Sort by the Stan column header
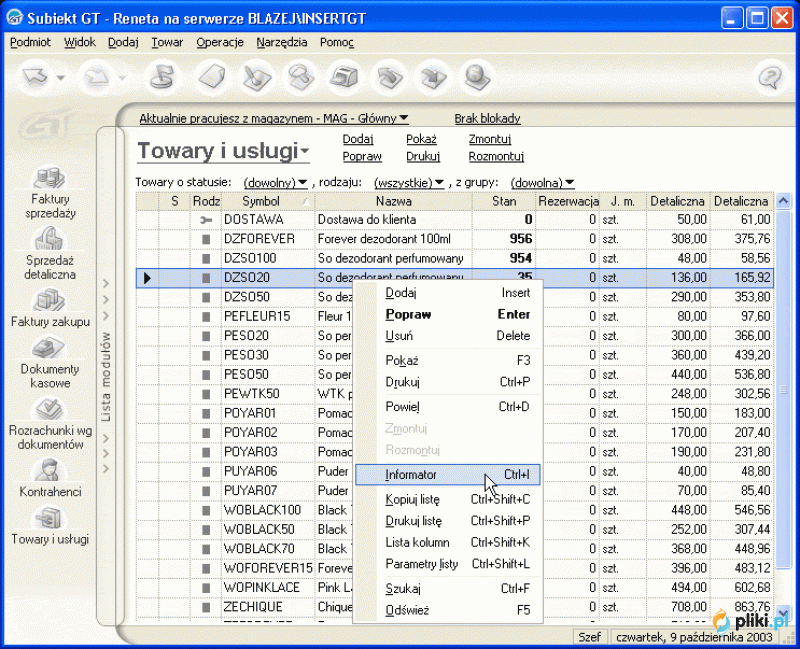This screenshot has width=800, height=649. click(504, 202)
